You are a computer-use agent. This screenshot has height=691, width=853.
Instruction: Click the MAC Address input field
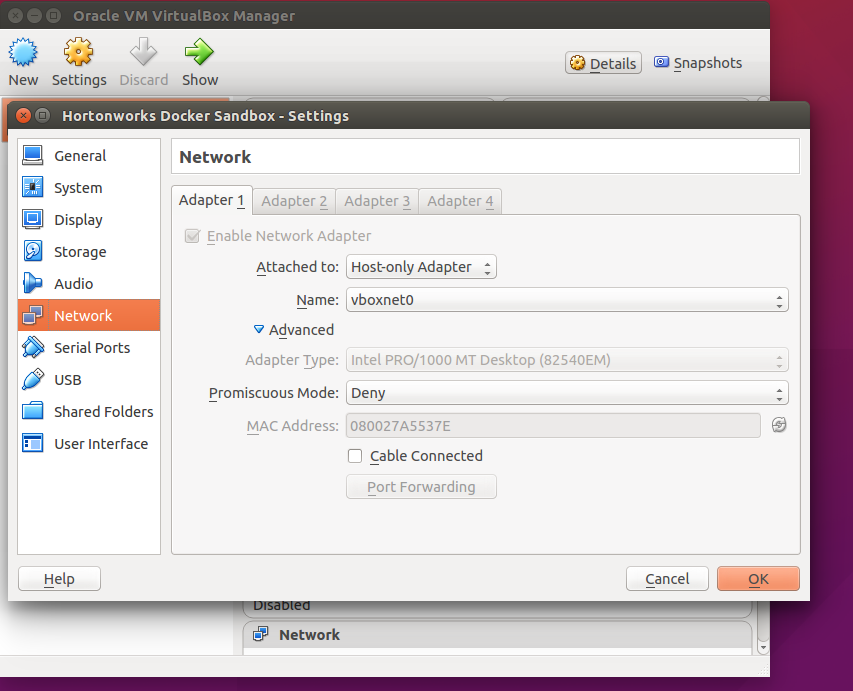point(553,425)
